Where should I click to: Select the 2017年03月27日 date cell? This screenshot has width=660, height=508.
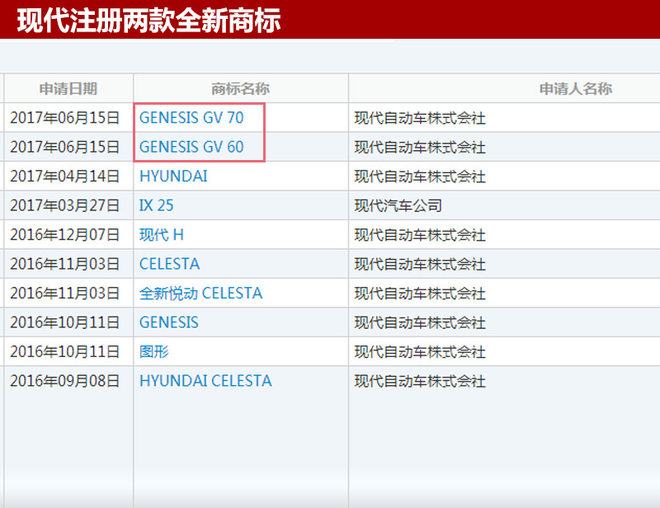click(65, 206)
